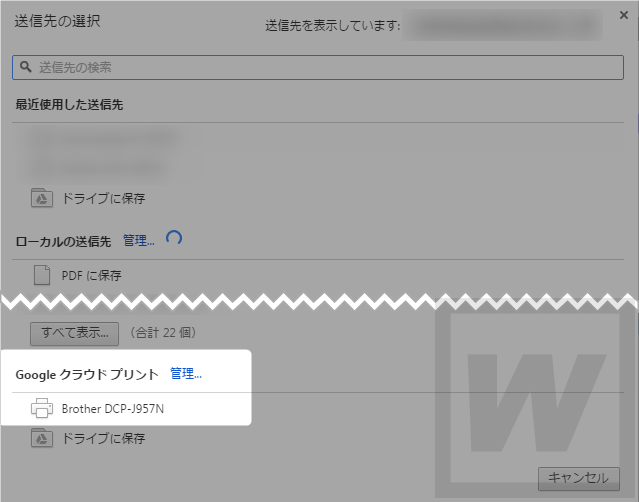
Task: Open 管理... link beside Google クラウド プリント
Action: pos(186,373)
